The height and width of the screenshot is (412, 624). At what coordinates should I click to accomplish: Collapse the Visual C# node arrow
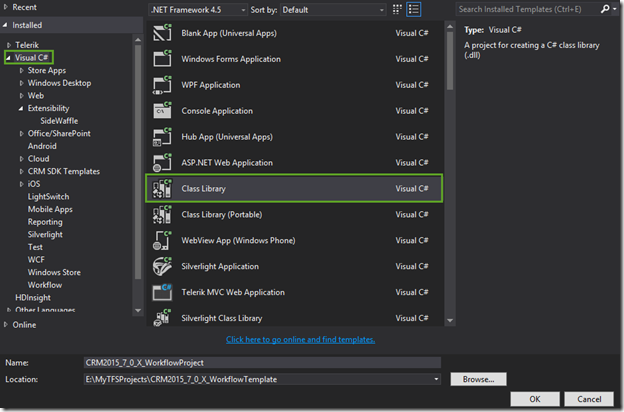[x=8, y=58]
